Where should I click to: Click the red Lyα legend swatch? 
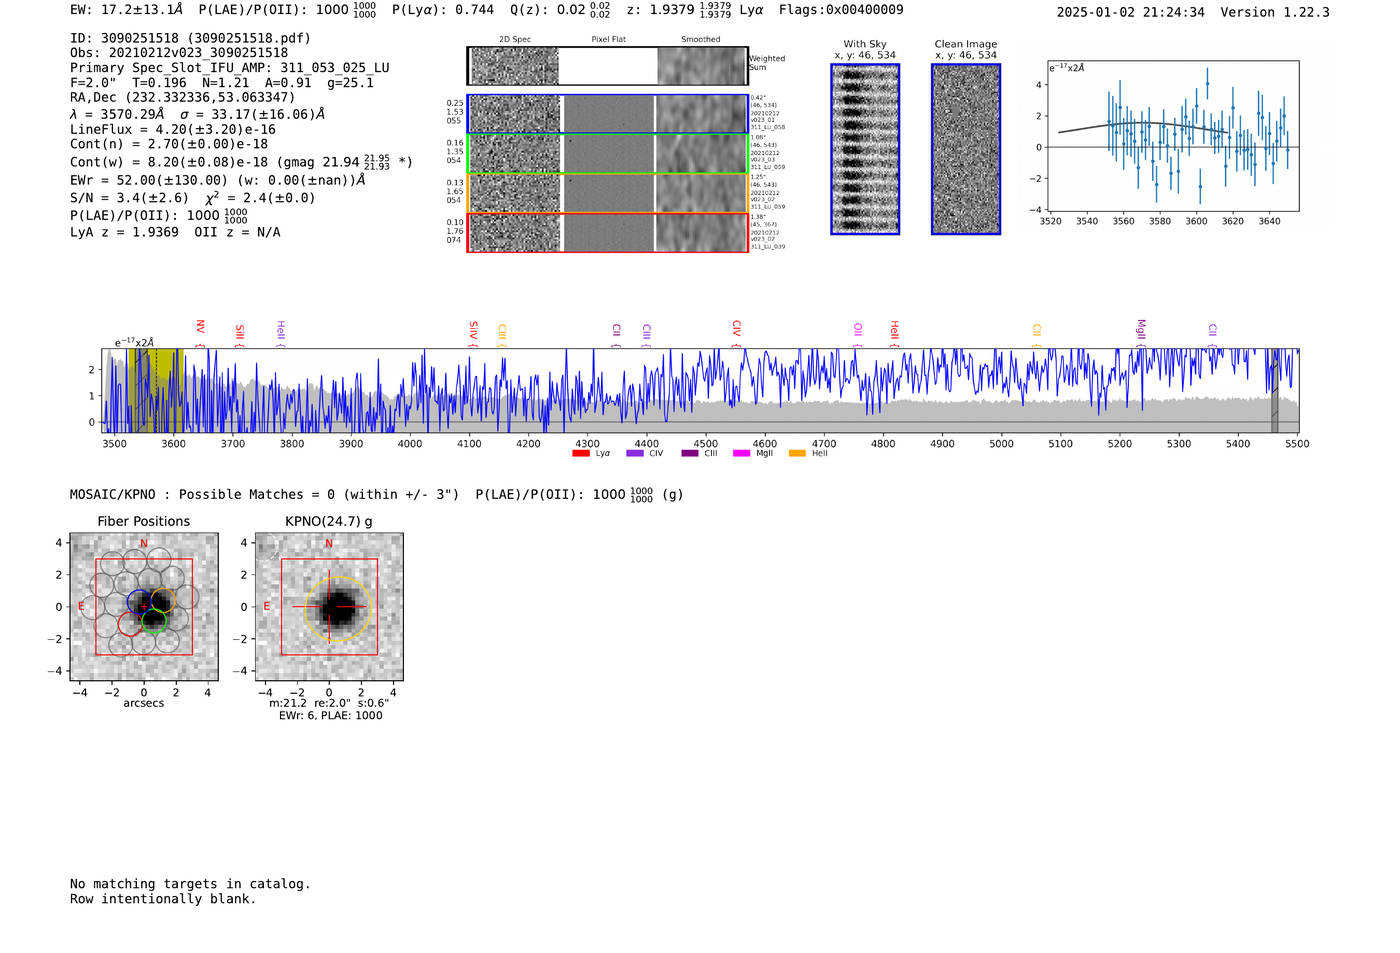(x=580, y=453)
